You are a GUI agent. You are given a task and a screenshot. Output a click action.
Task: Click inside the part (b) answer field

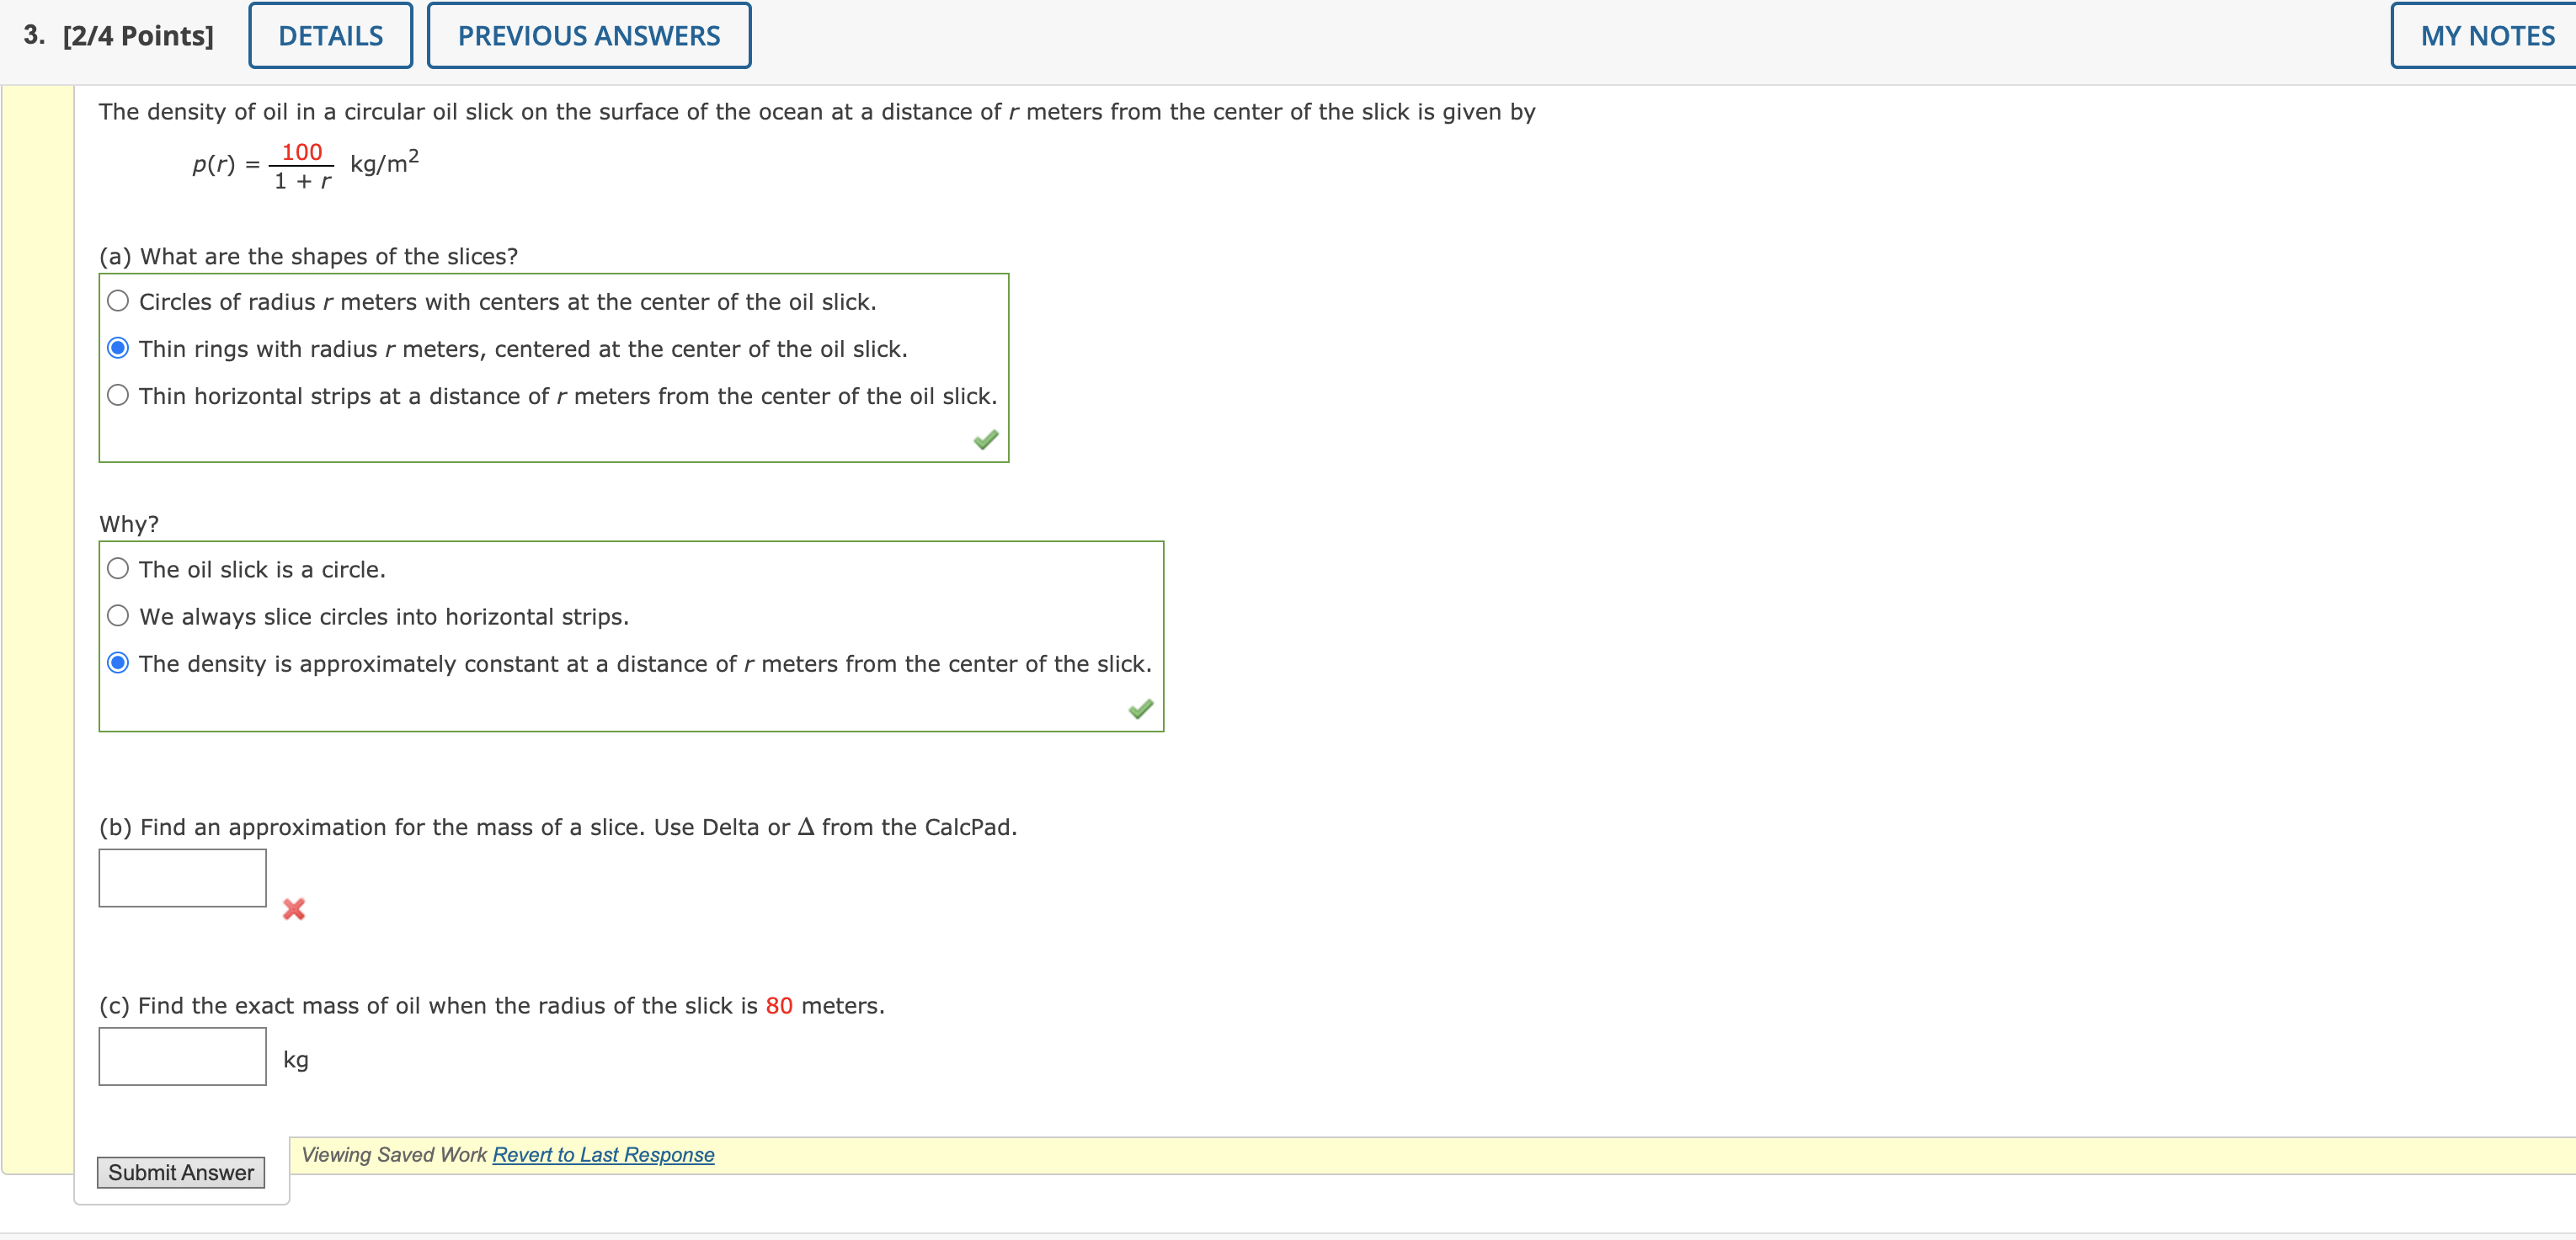181,877
